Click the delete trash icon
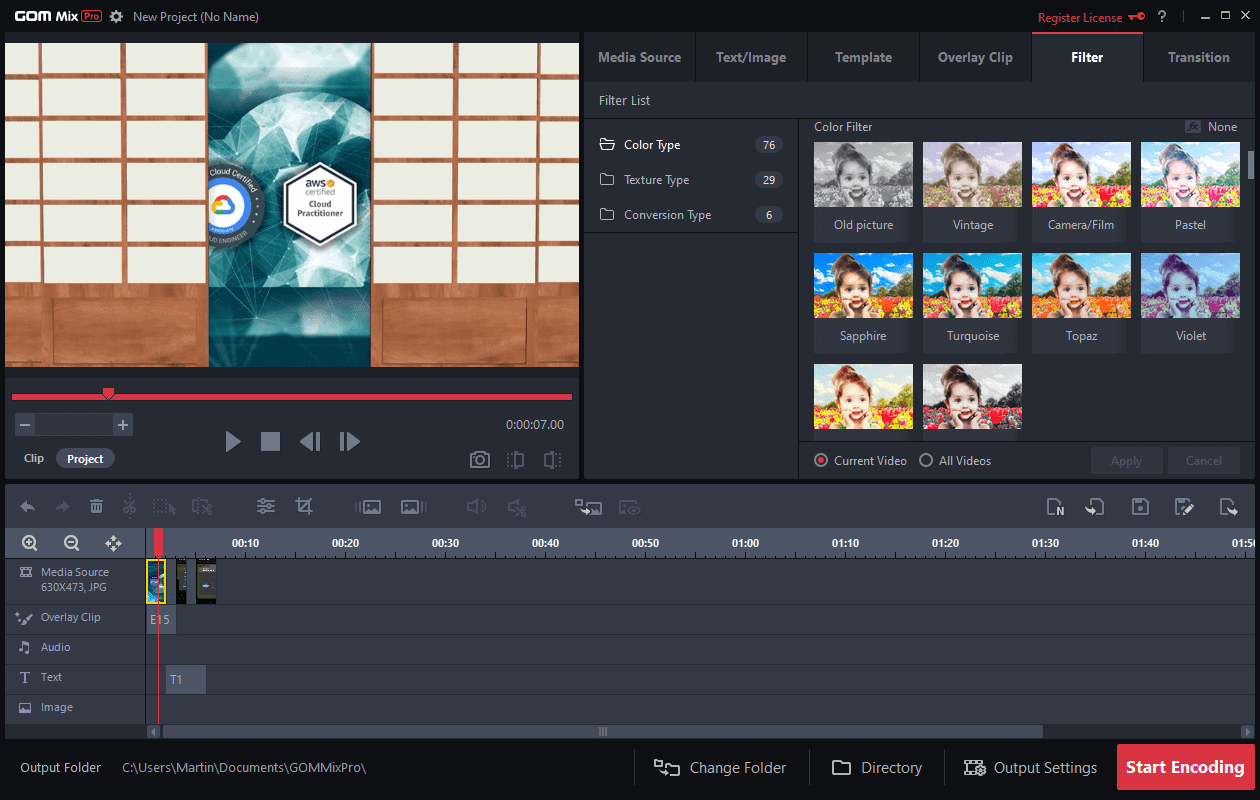1260x800 pixels. pos(96,507)
